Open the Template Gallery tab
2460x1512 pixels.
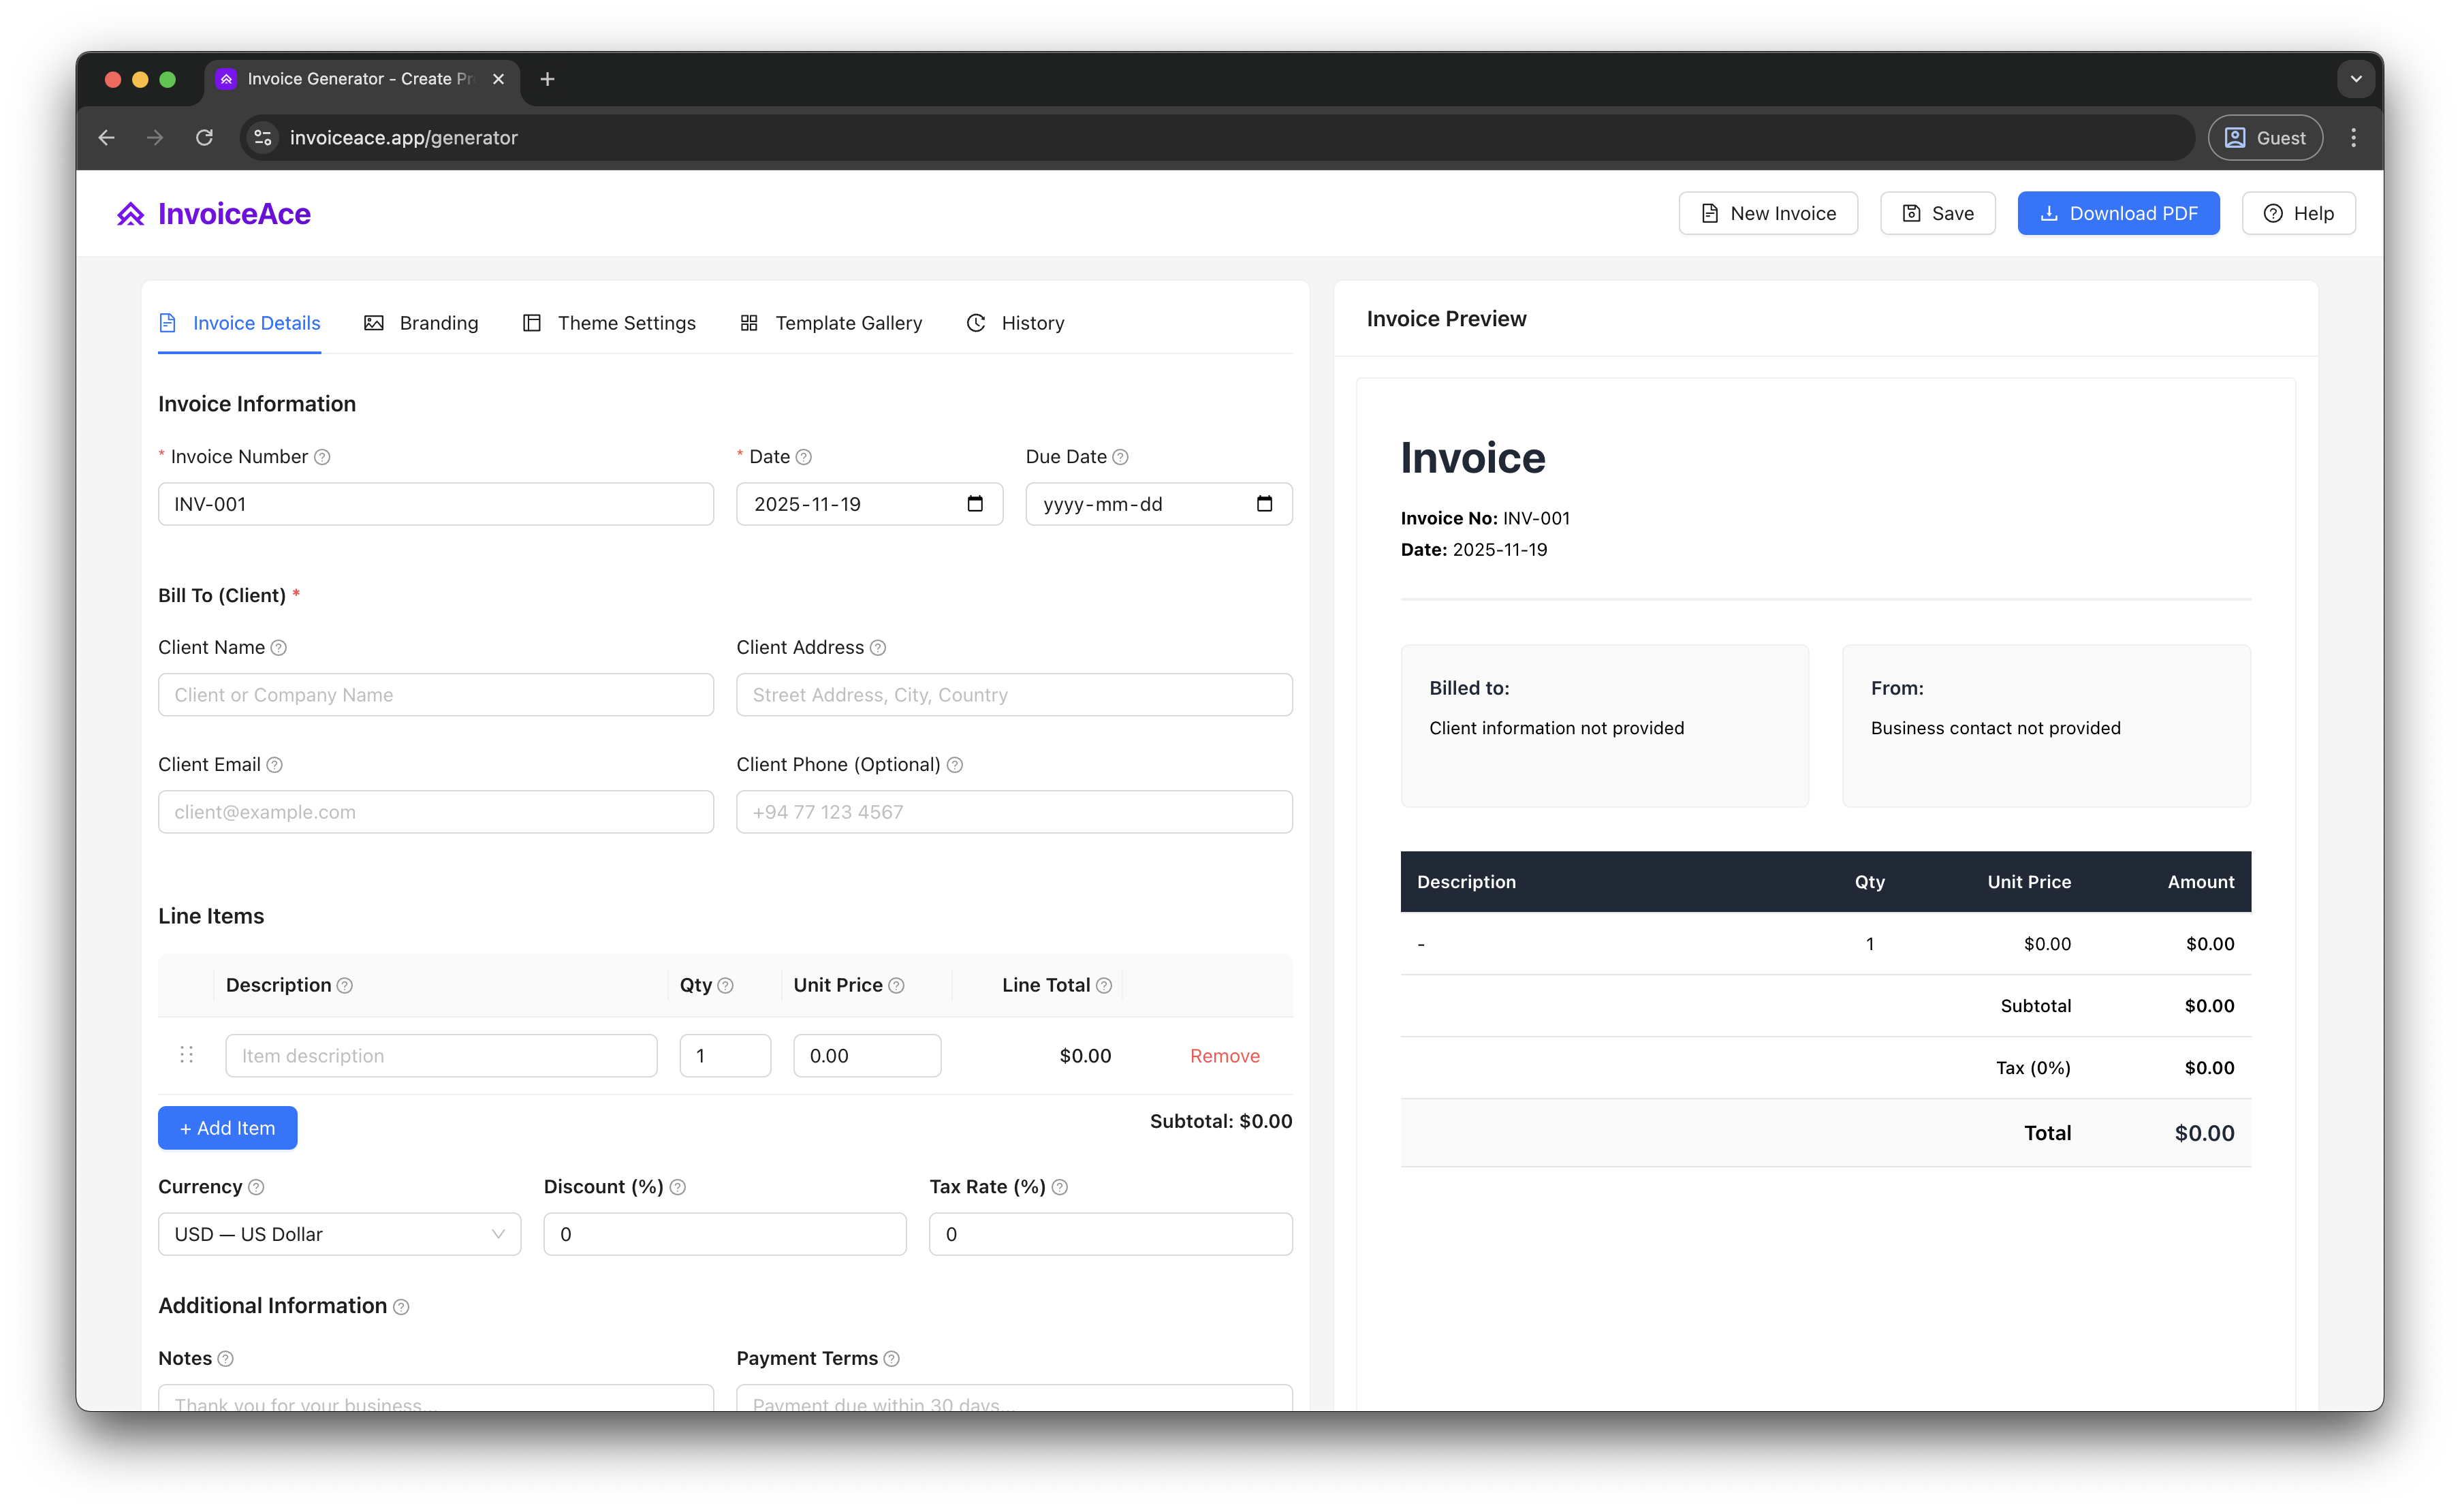(x=831, y=322)
